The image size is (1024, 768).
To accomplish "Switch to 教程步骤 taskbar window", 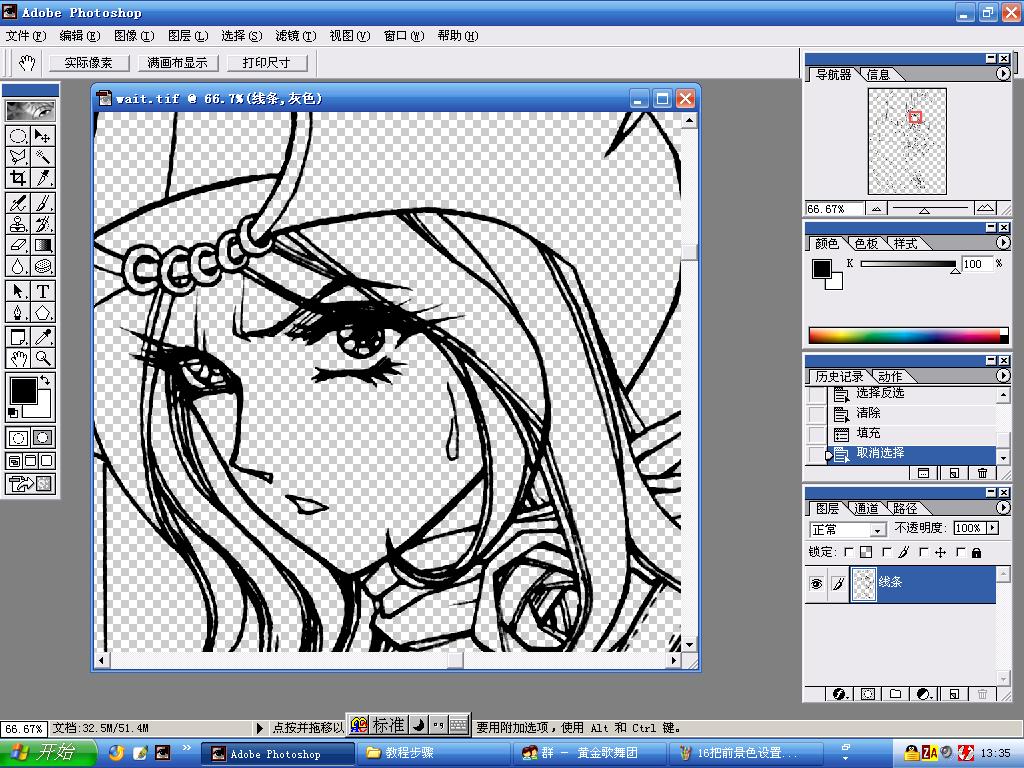I will (x=434, y=753).
